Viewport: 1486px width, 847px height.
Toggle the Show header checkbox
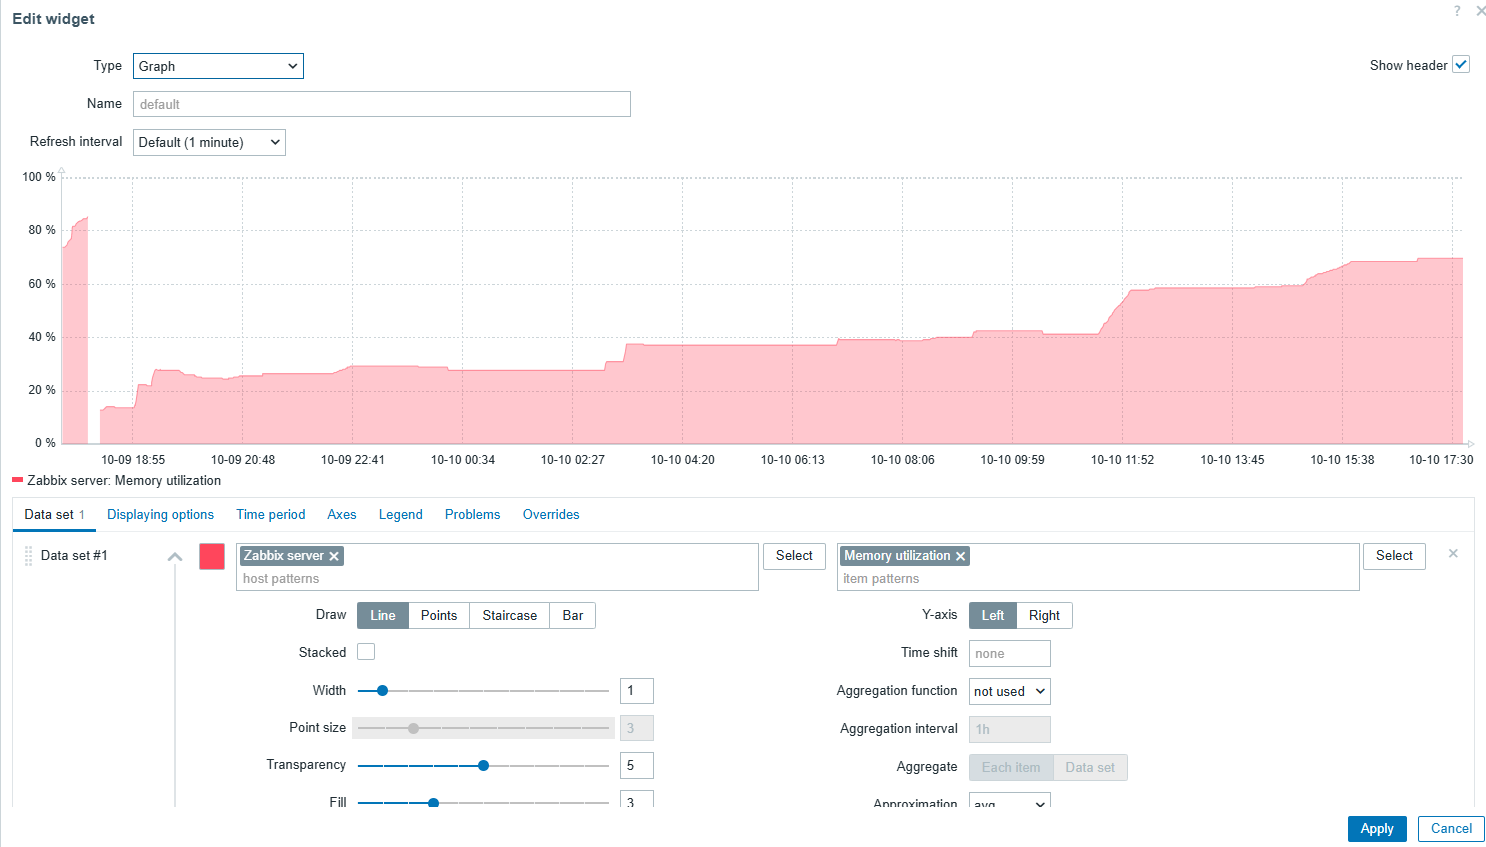(x=1461, y=65)
